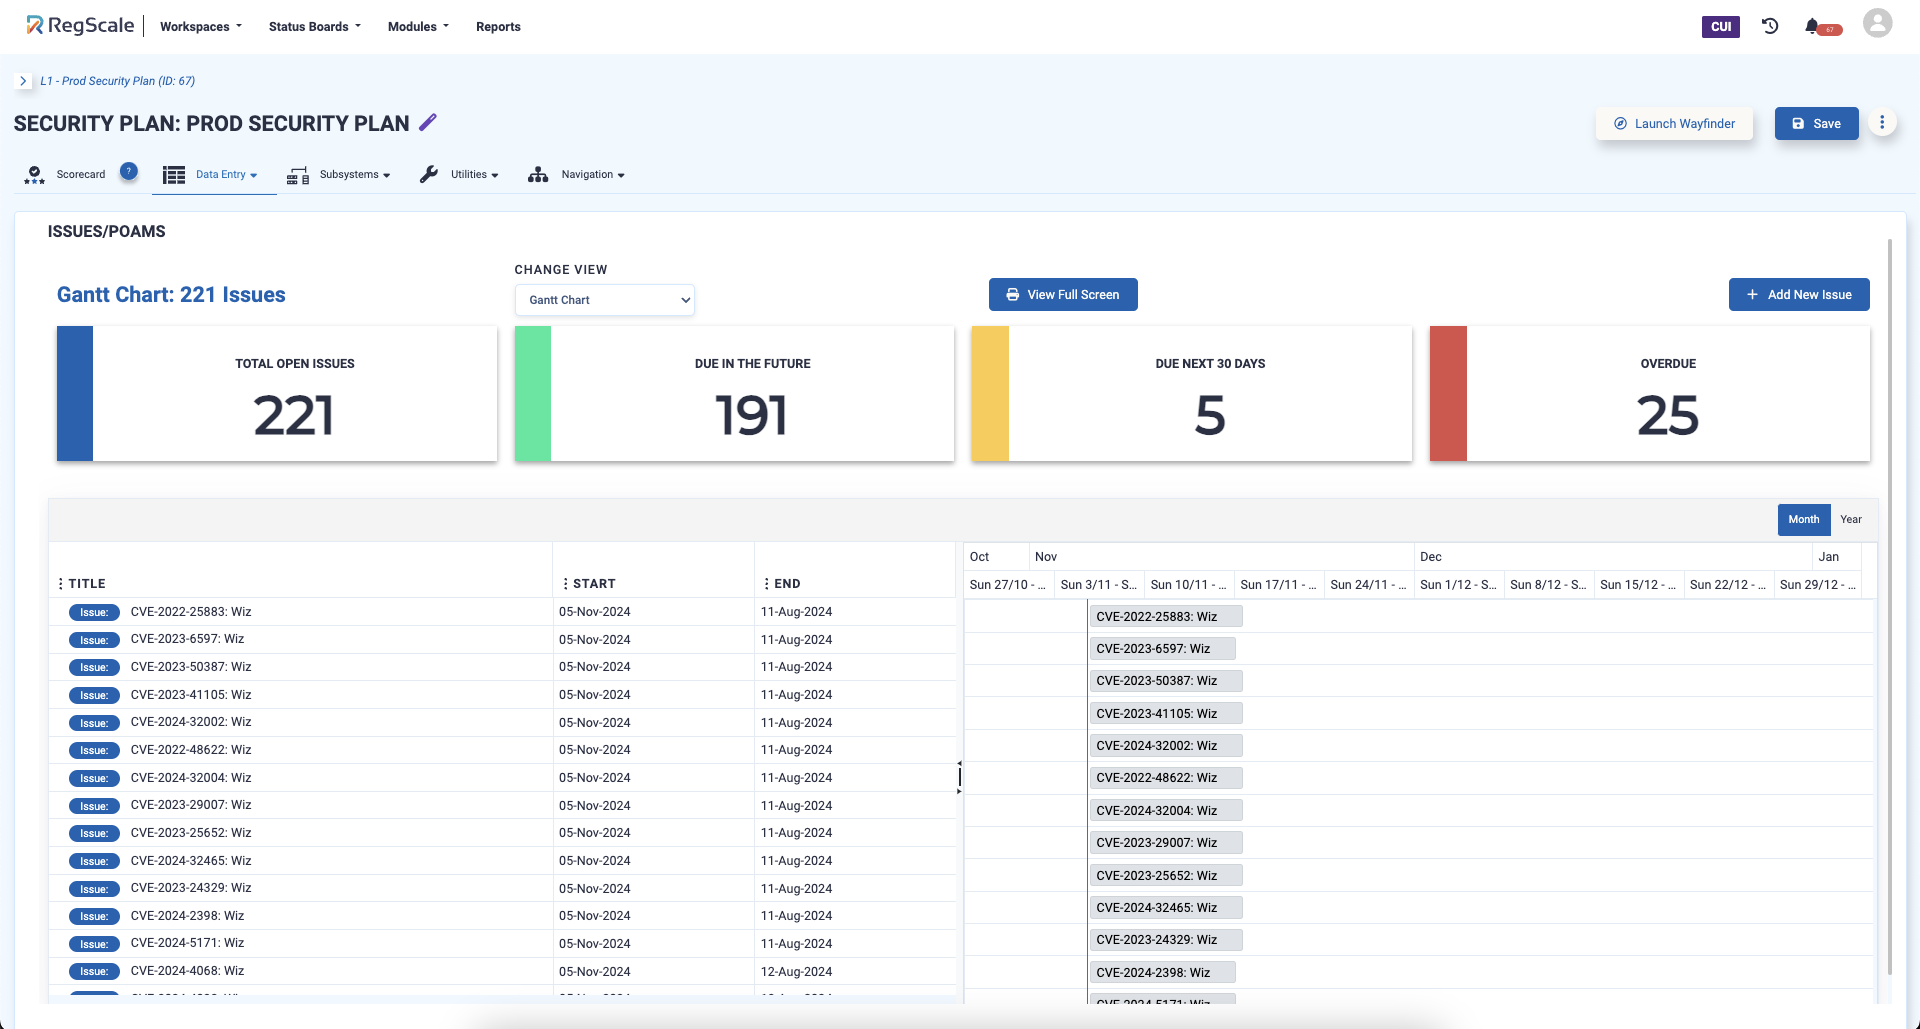Image resolution: width=1920 pixels, height=1029 pixels.
Task: Switch Gantt scale to Year
Action: (1851, 520)
